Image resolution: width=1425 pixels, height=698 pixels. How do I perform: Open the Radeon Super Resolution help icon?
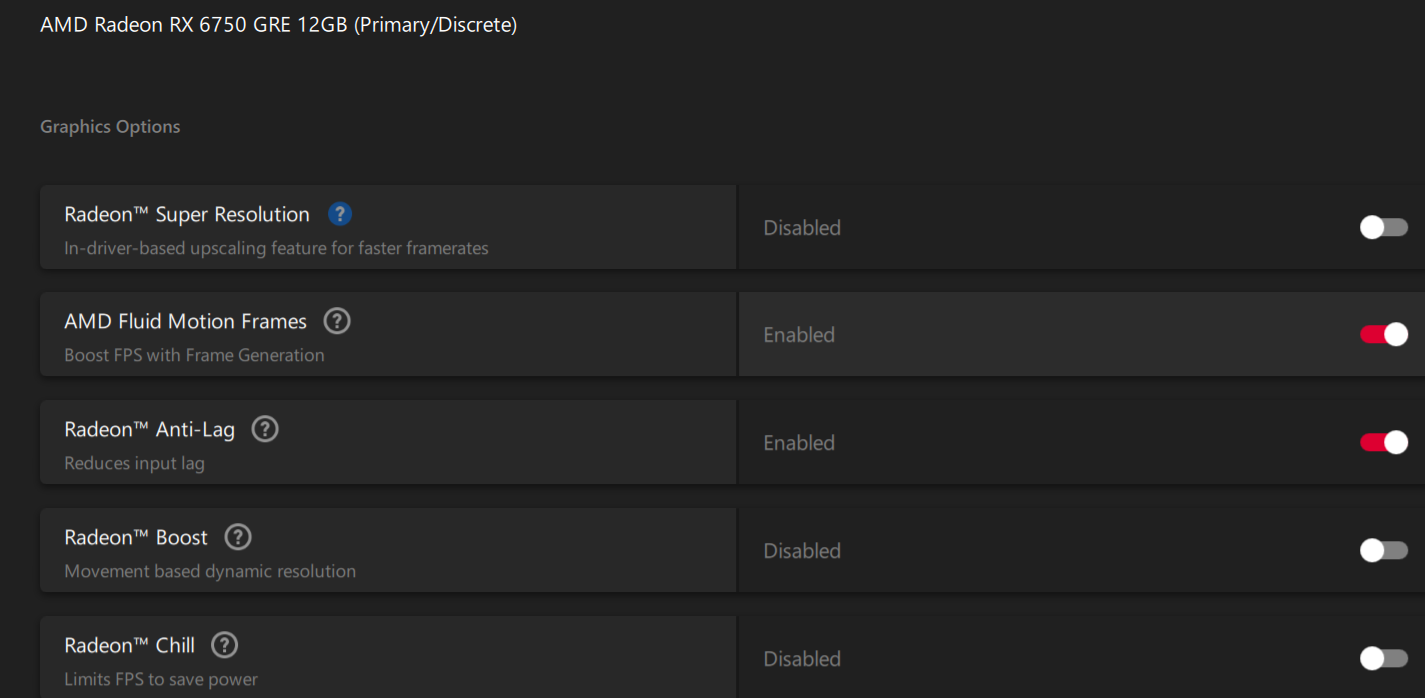coord(340,214)
